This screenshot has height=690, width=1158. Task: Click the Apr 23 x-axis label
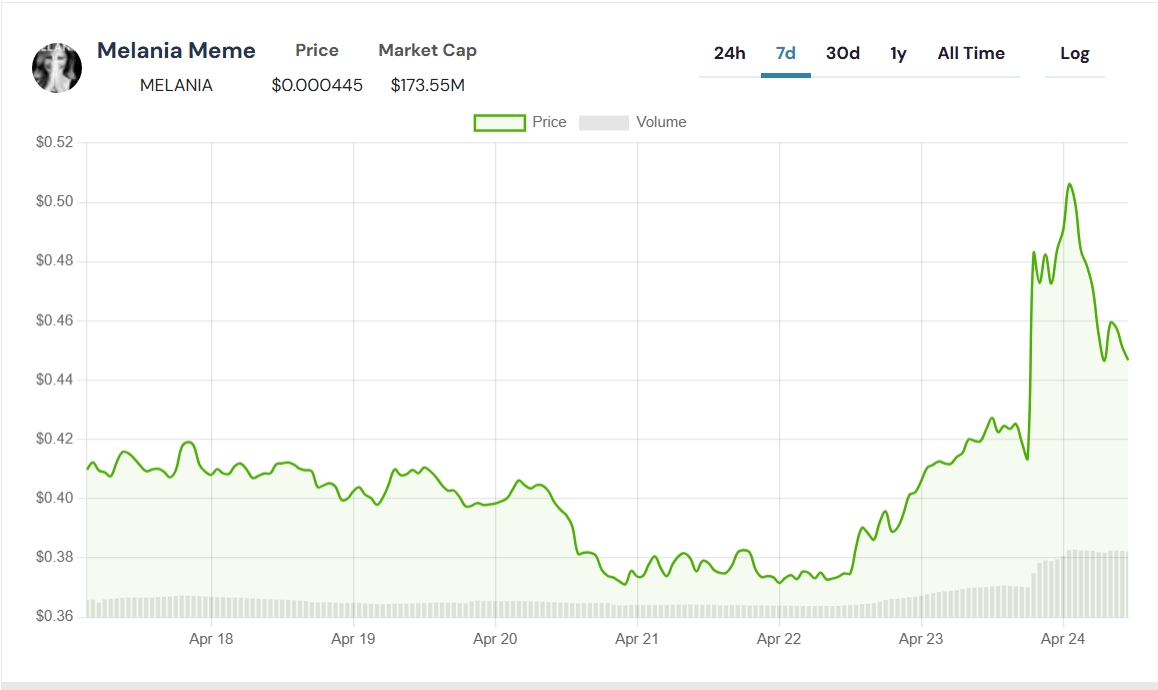pos(921,639)
